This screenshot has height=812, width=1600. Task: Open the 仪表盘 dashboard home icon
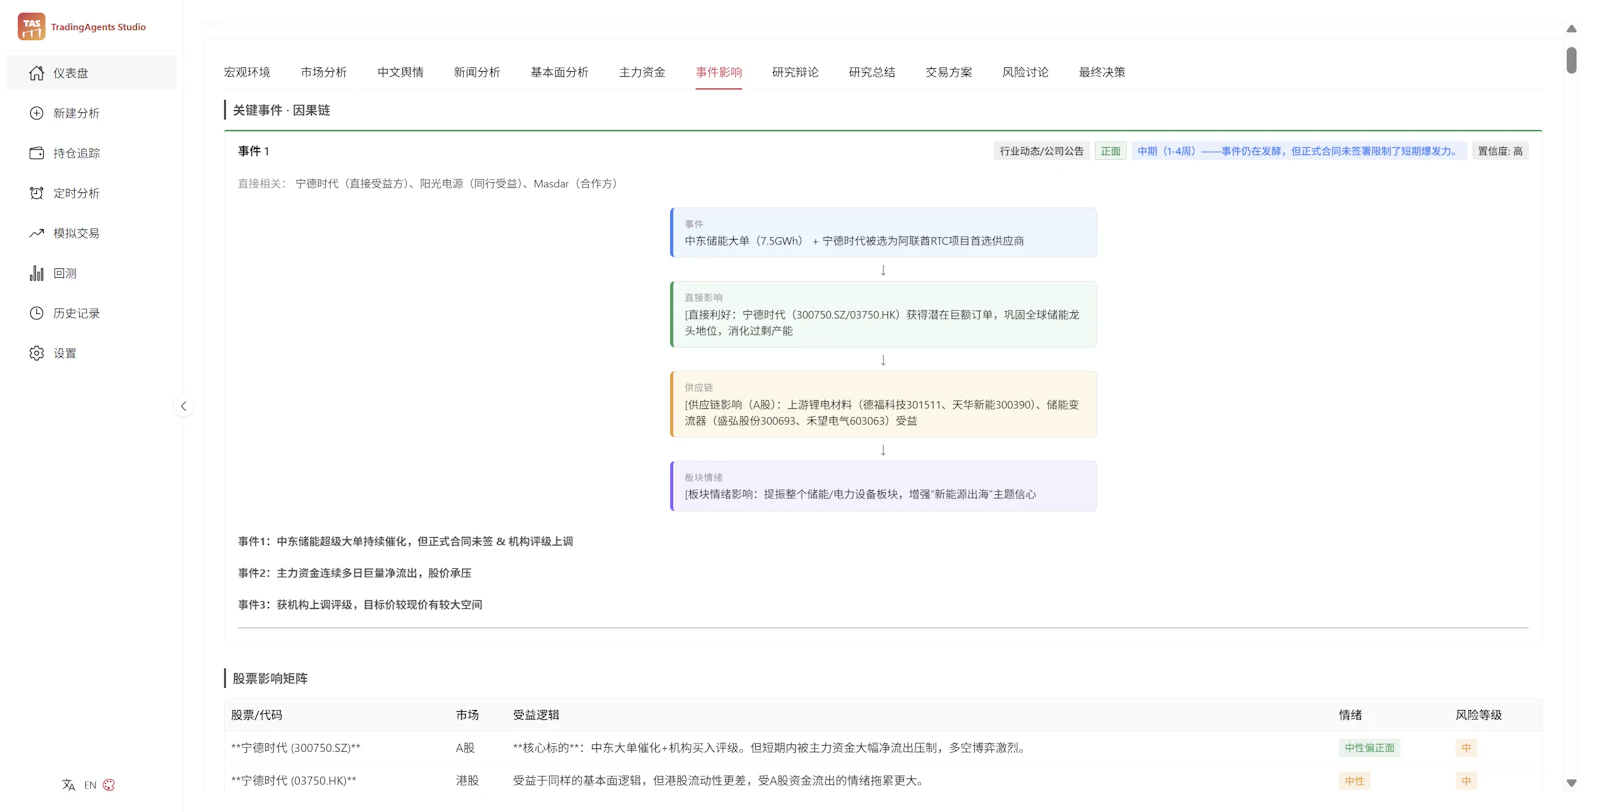tap(37, 73)
